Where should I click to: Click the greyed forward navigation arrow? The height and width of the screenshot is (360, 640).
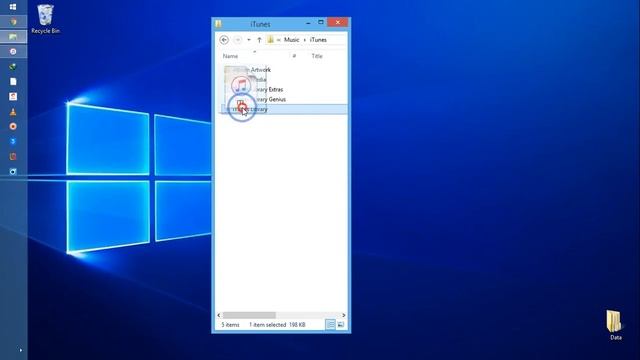tap(238, 40)
